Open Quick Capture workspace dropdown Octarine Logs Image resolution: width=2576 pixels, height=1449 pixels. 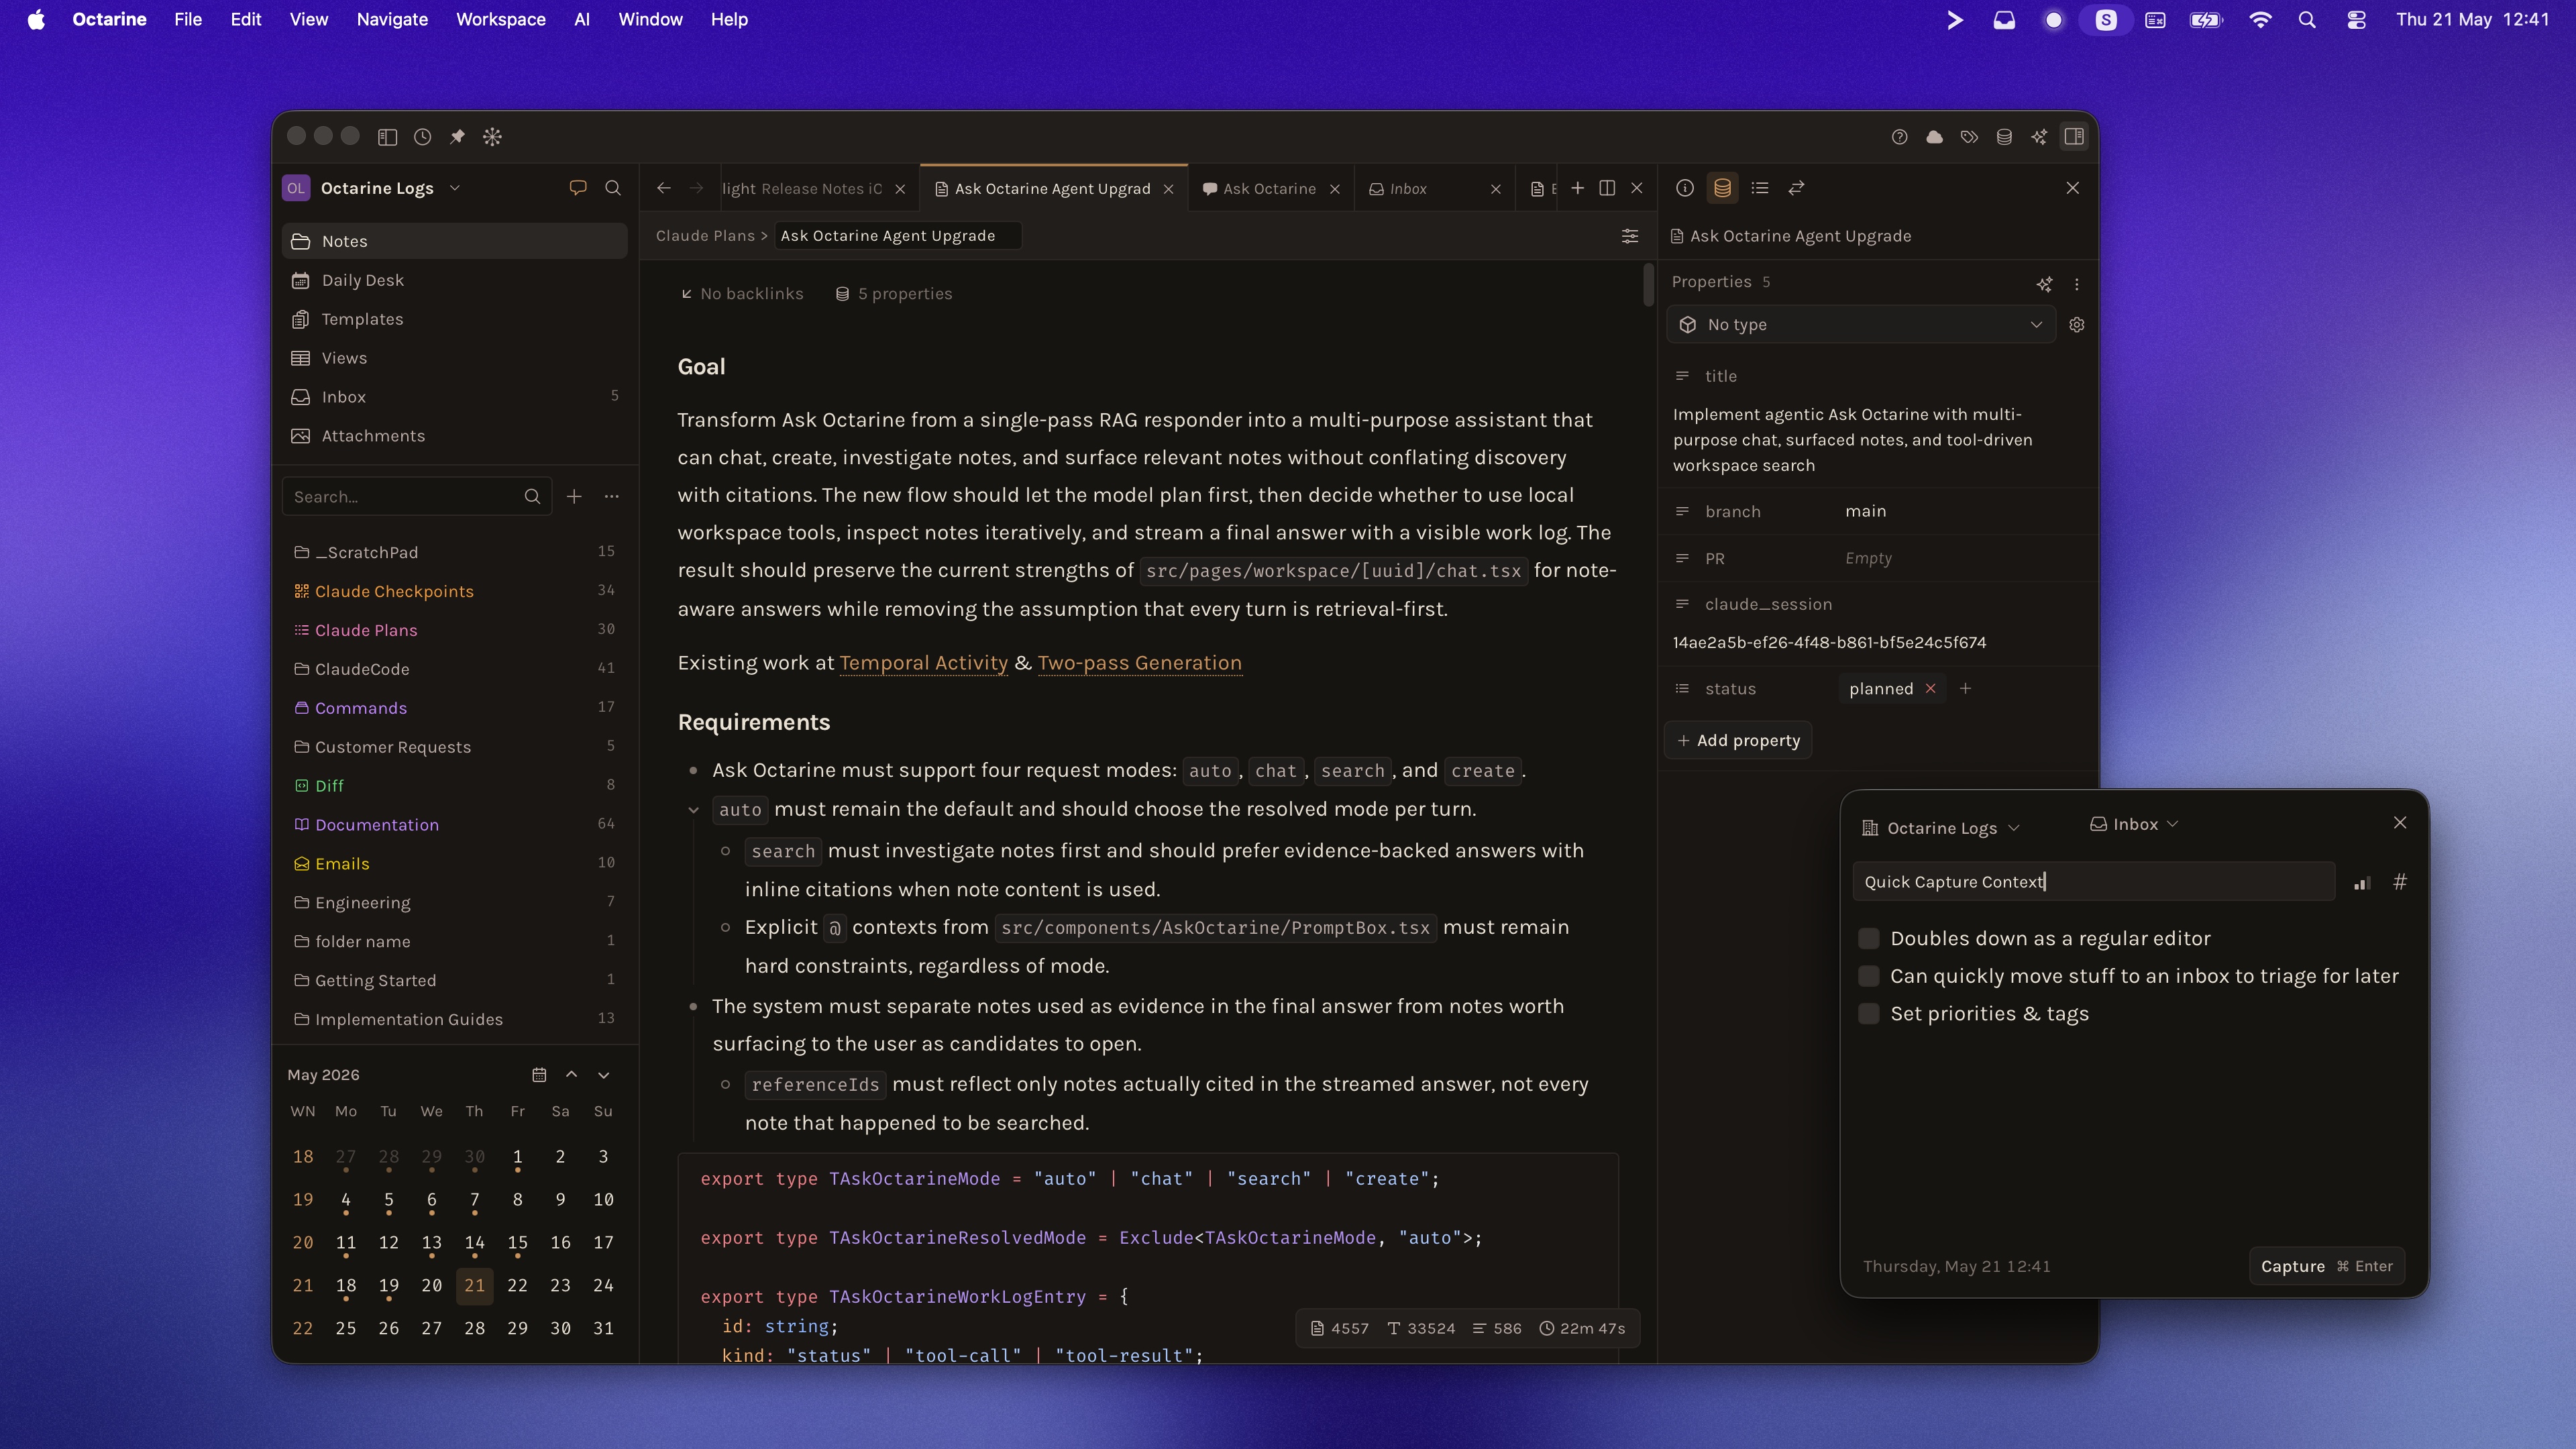tap(1941, 828)
